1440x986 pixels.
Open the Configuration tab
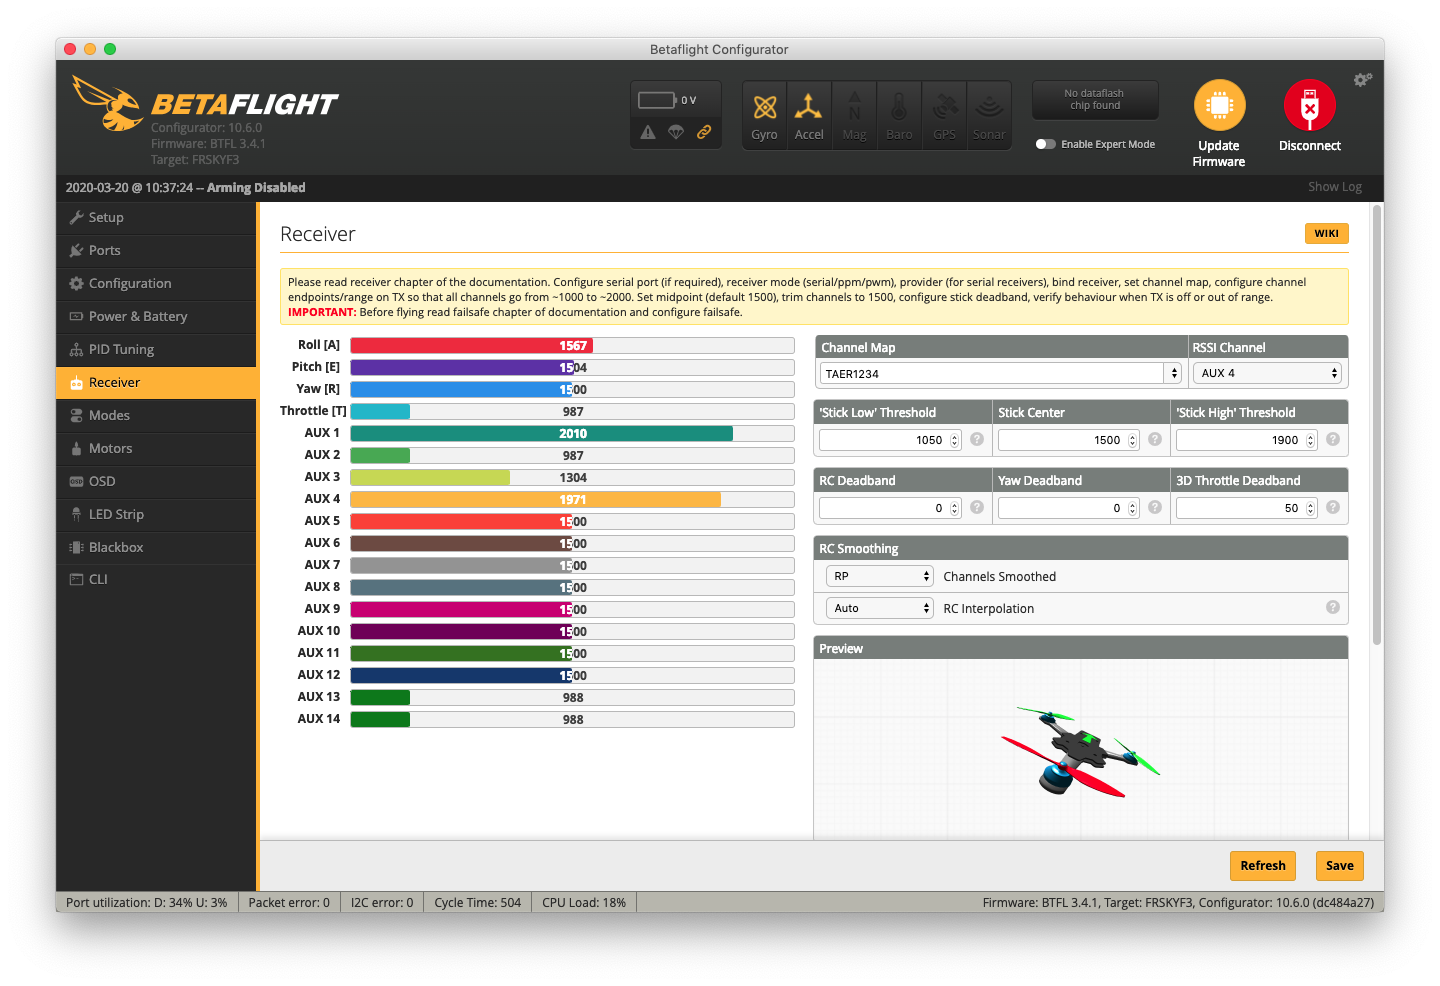pos(156,283)
